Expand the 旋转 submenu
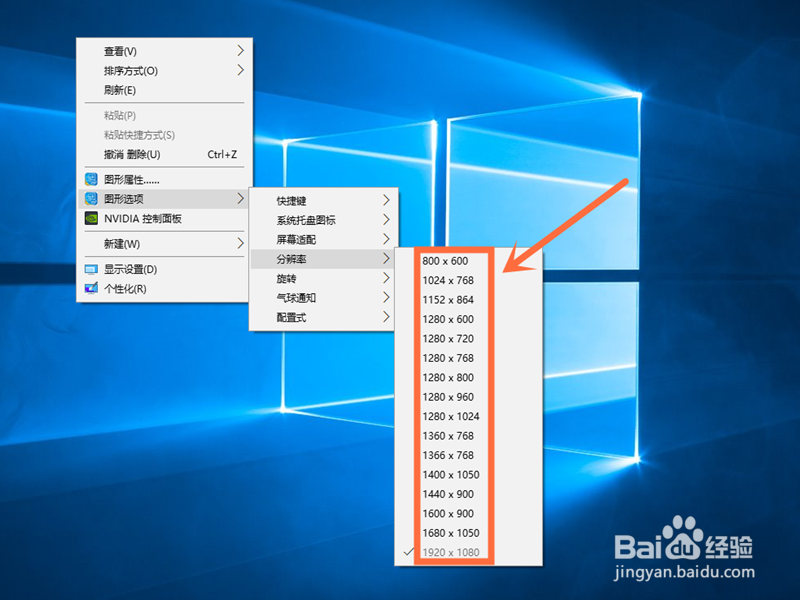The image size is (800, 600). [290, 278]
